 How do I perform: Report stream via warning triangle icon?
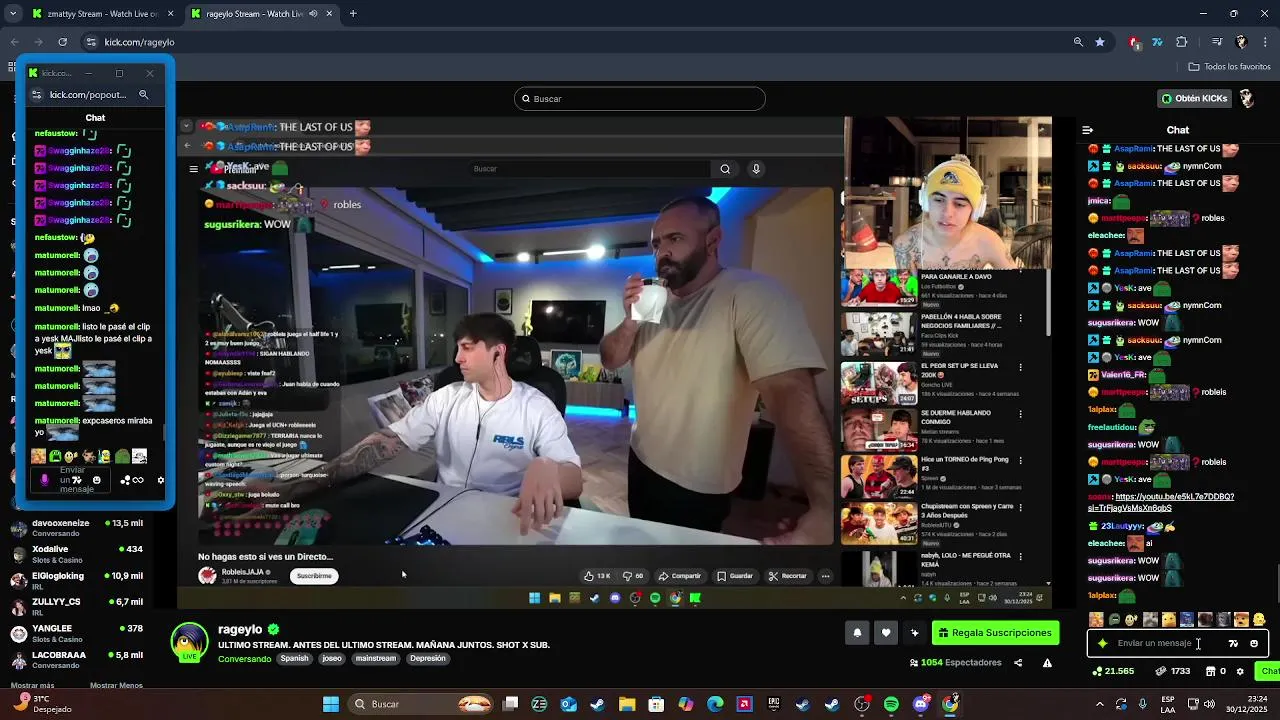(x=1047, y=662)
